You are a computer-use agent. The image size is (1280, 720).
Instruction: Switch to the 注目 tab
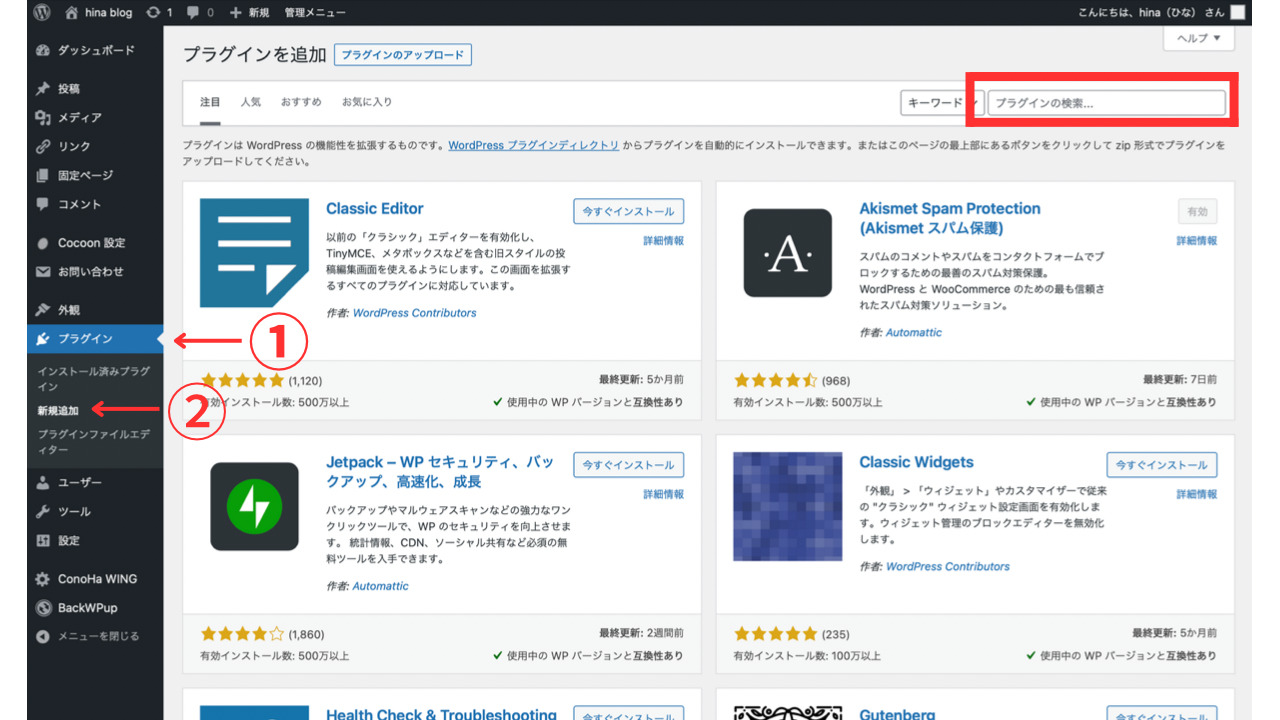pos(210,102)
